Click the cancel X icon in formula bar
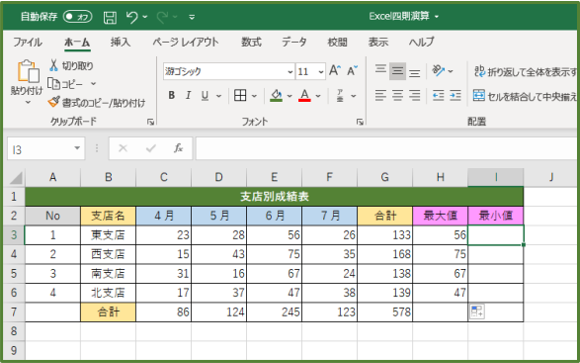The width and height of the screenshot is (580, 363). [x=123, y=148]
